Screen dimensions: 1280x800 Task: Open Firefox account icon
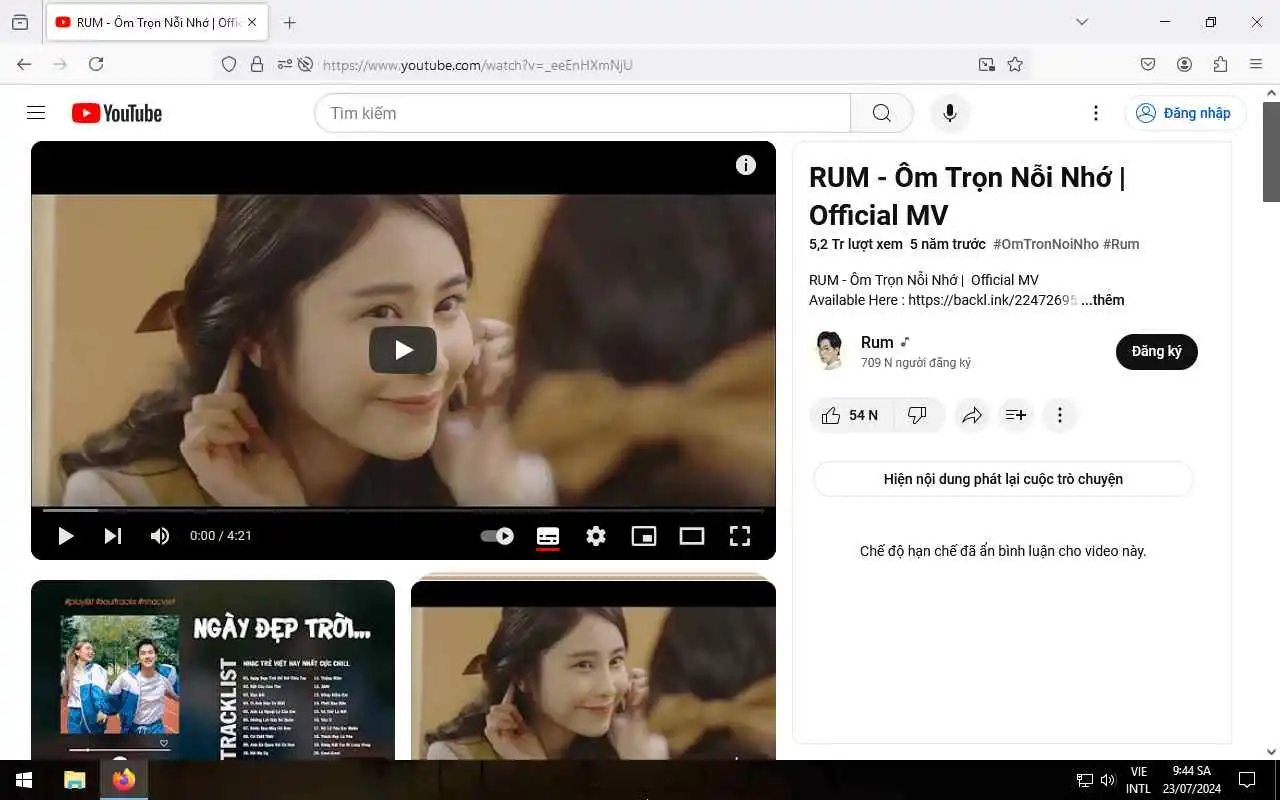pyautogui.click(x=1184, y=64)
